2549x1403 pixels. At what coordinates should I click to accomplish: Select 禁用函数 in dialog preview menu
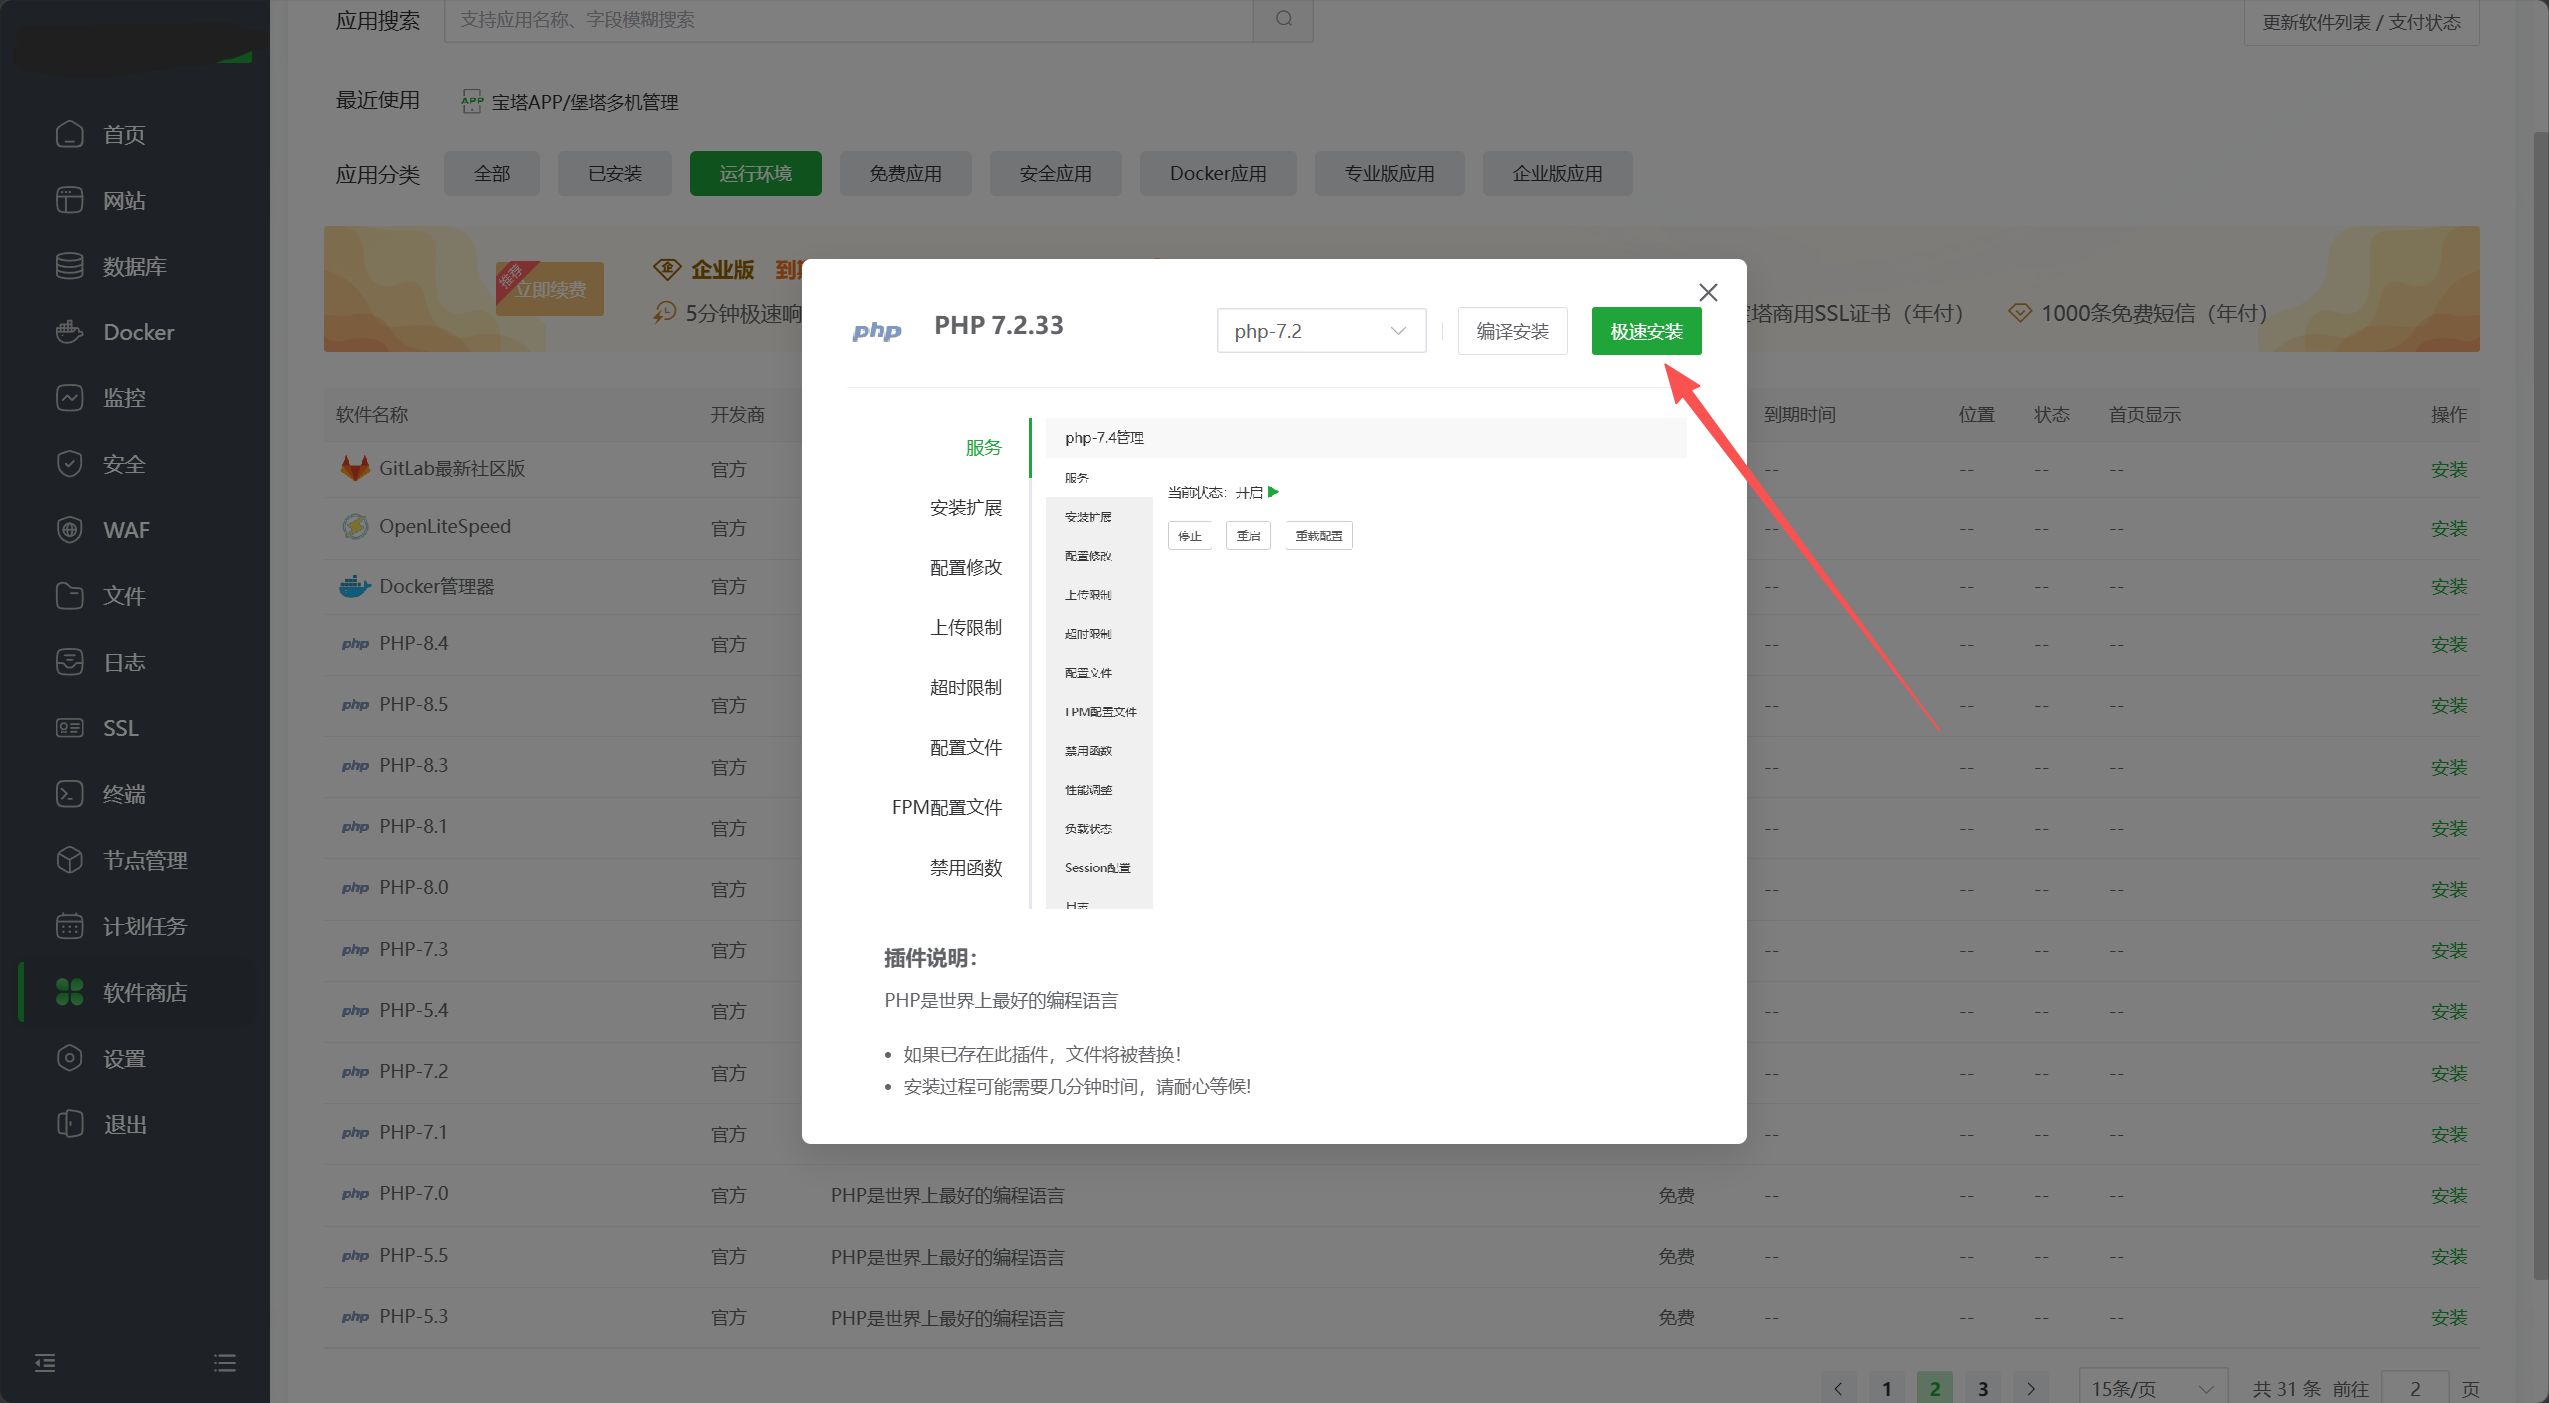pos(965,867)
